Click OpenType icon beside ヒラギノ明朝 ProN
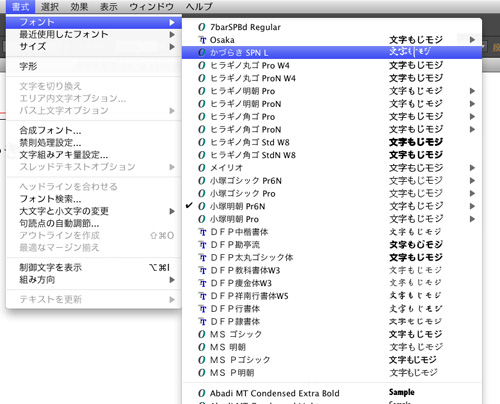The image size is (500, 404). click(x=202, y=104)
